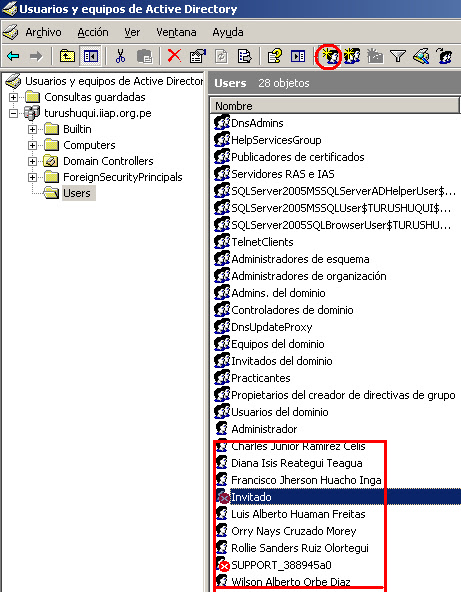Screen dimensions: 461x592
Task: Click the Forward arrow toolbar icon
Action: pyautogui.click(x=36, y=57)
